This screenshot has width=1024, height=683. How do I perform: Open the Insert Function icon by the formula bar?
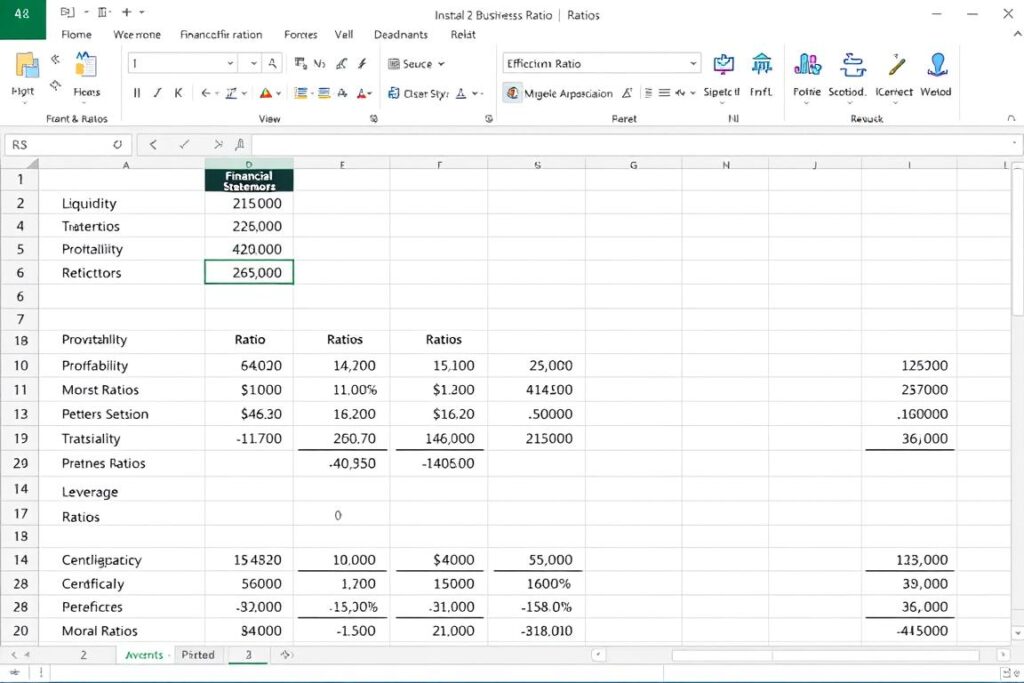coord(238,143)
